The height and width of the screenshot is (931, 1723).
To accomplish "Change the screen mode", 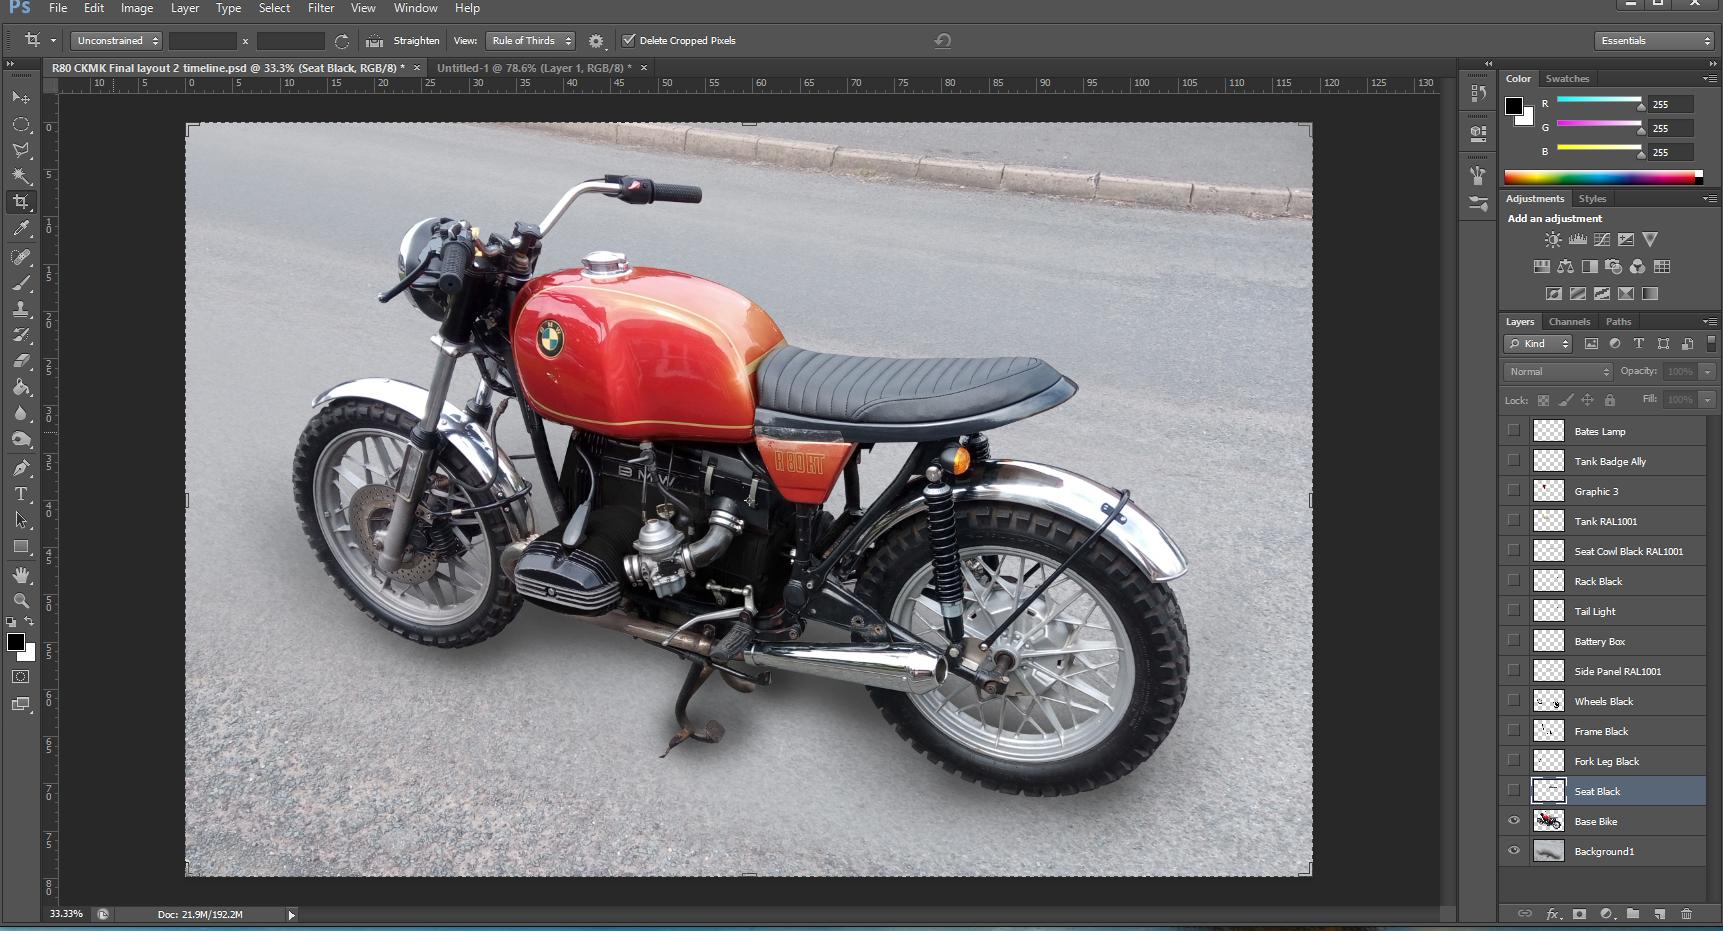I will pyautogui.click(x=20, y=704).
